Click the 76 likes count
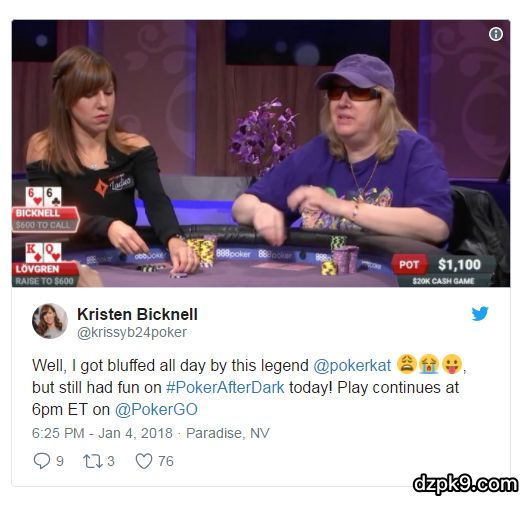 point(166,461)
